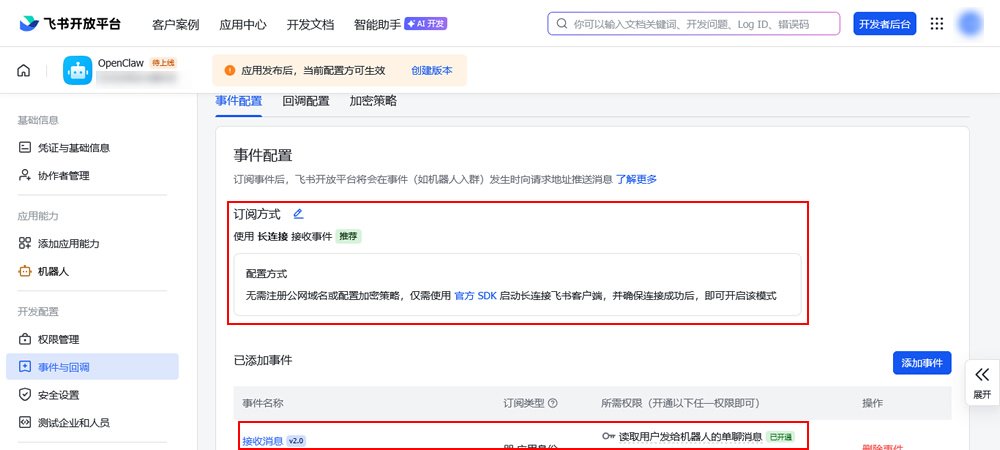Select 添加应用能力 in sidebar
The width and height of the screenshot is (1000, 450).
click(x=68, y=243)
